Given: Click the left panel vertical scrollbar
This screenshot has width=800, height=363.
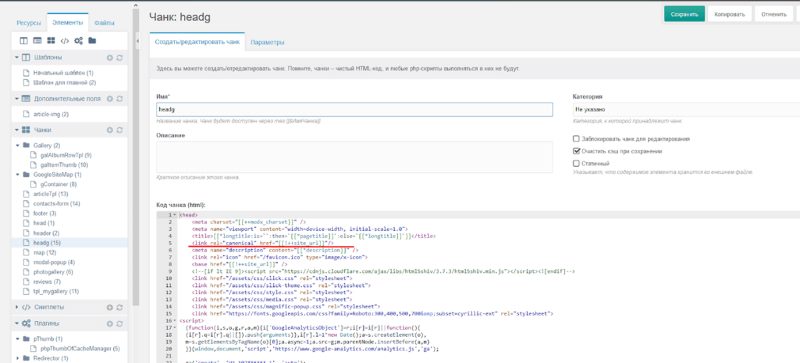Looking at the screenshot, I should tap(136, 158).
